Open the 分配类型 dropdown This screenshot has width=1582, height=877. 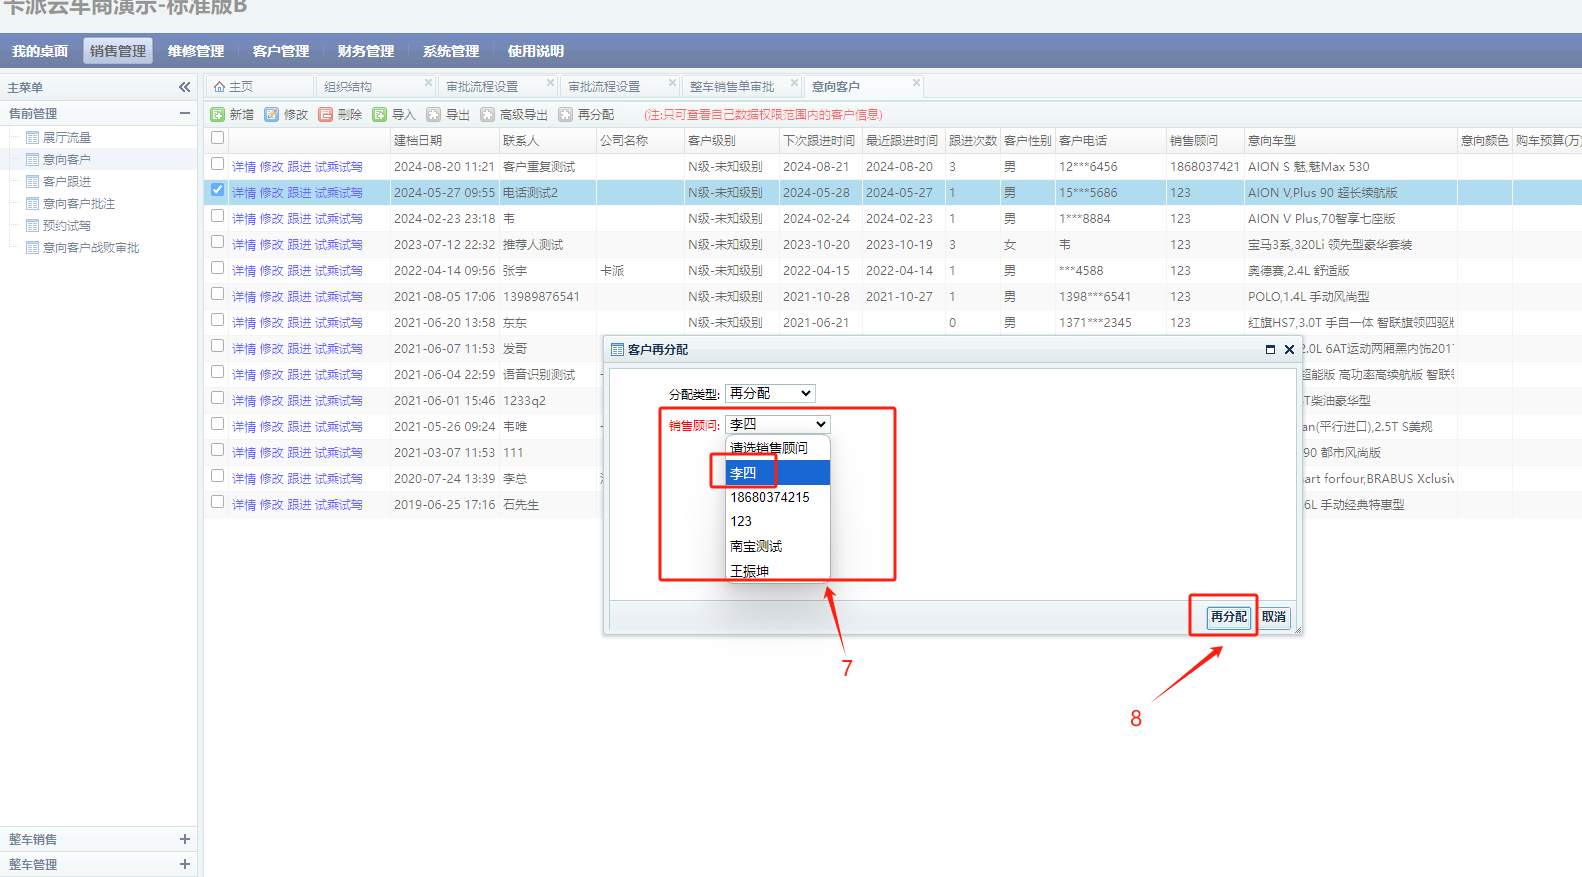[770, 394]
